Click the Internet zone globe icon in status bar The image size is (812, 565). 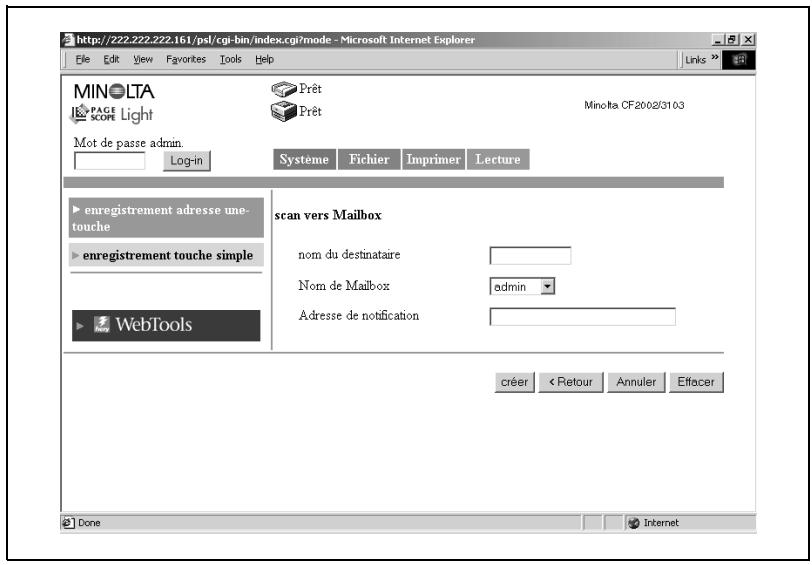pyautogui.click(x=633, y=523)
